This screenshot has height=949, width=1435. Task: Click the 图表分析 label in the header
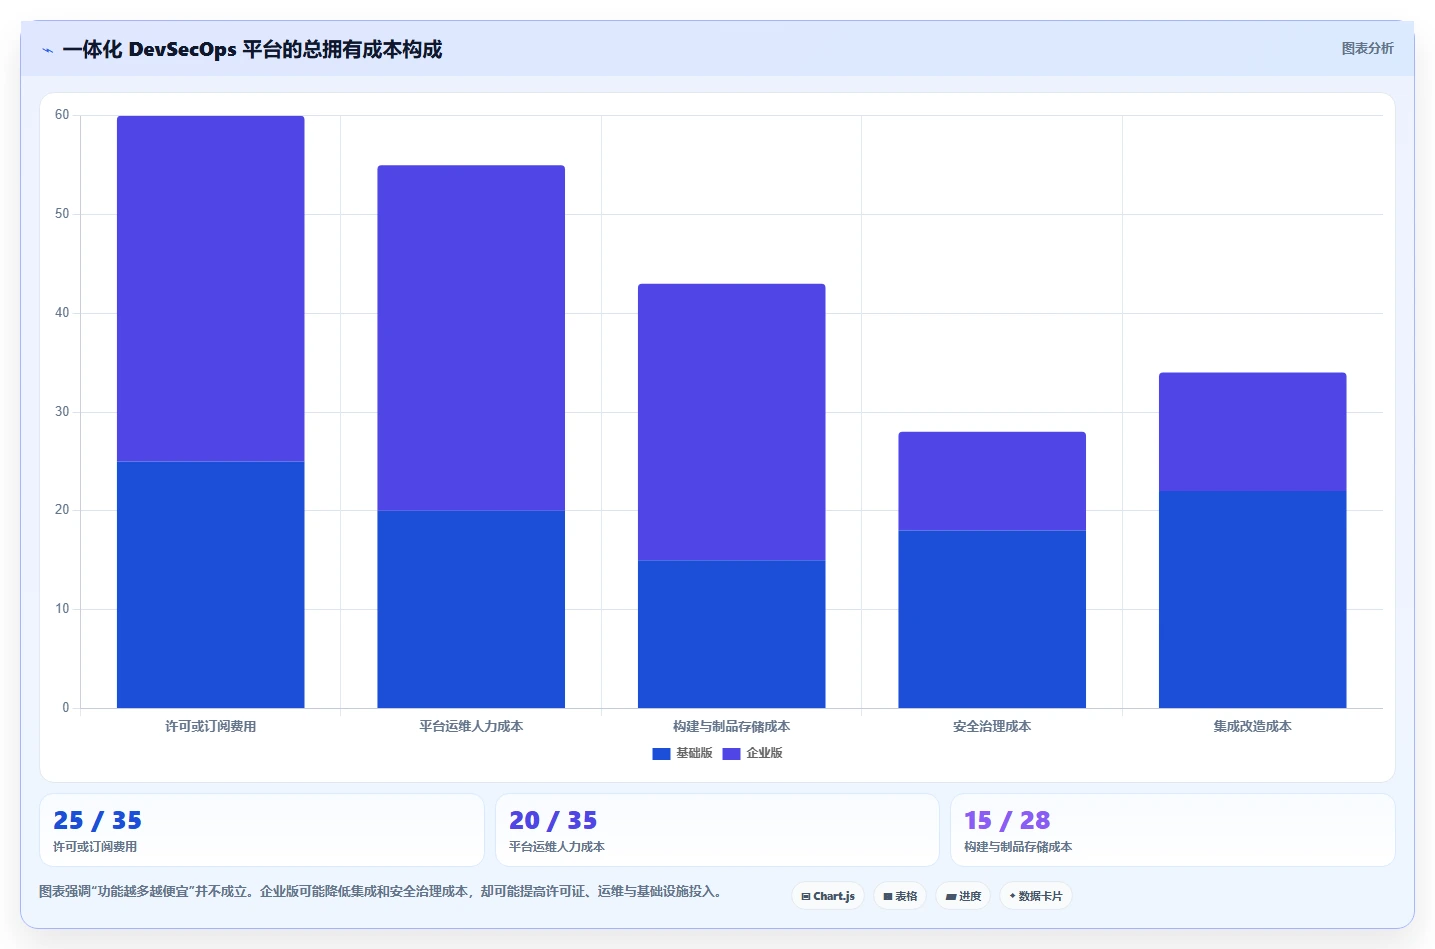click(1367, 48)
